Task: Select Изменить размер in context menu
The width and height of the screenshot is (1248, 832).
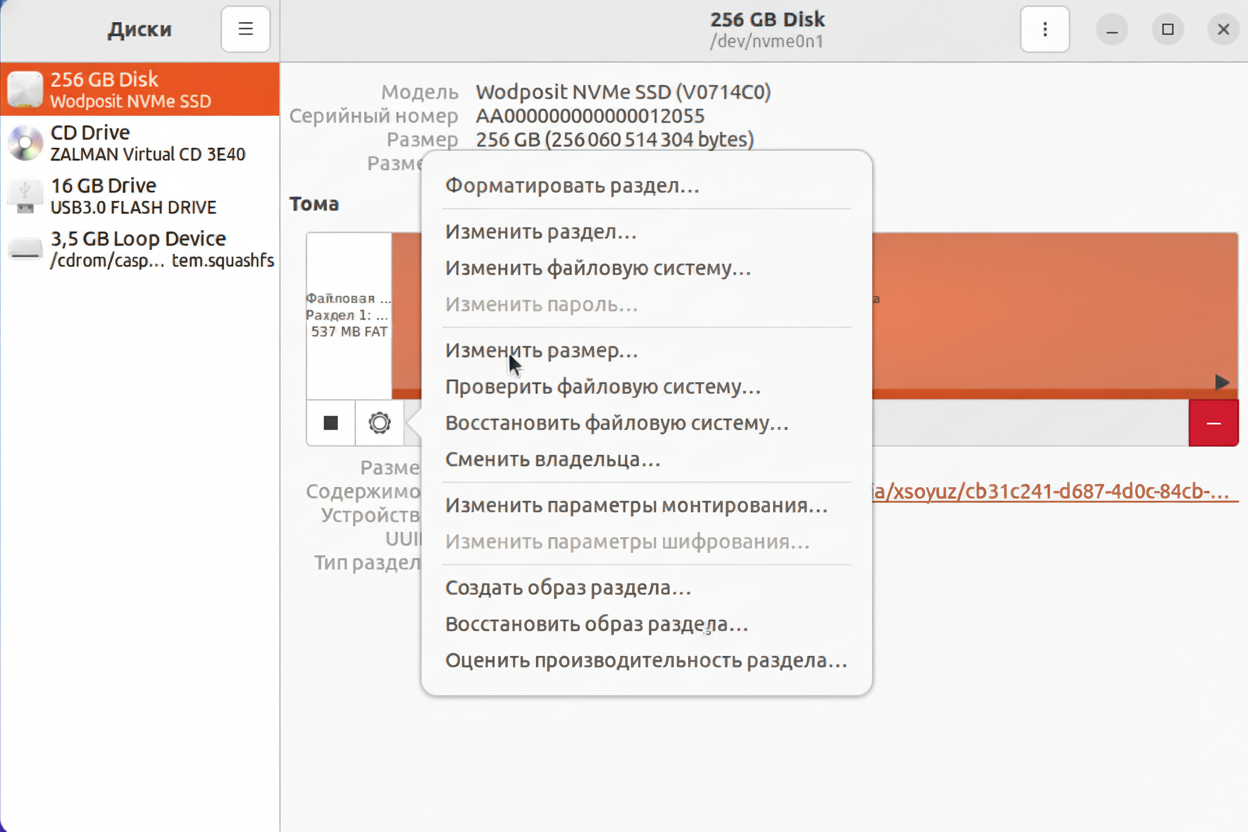Action: click(x=541, y=351)
